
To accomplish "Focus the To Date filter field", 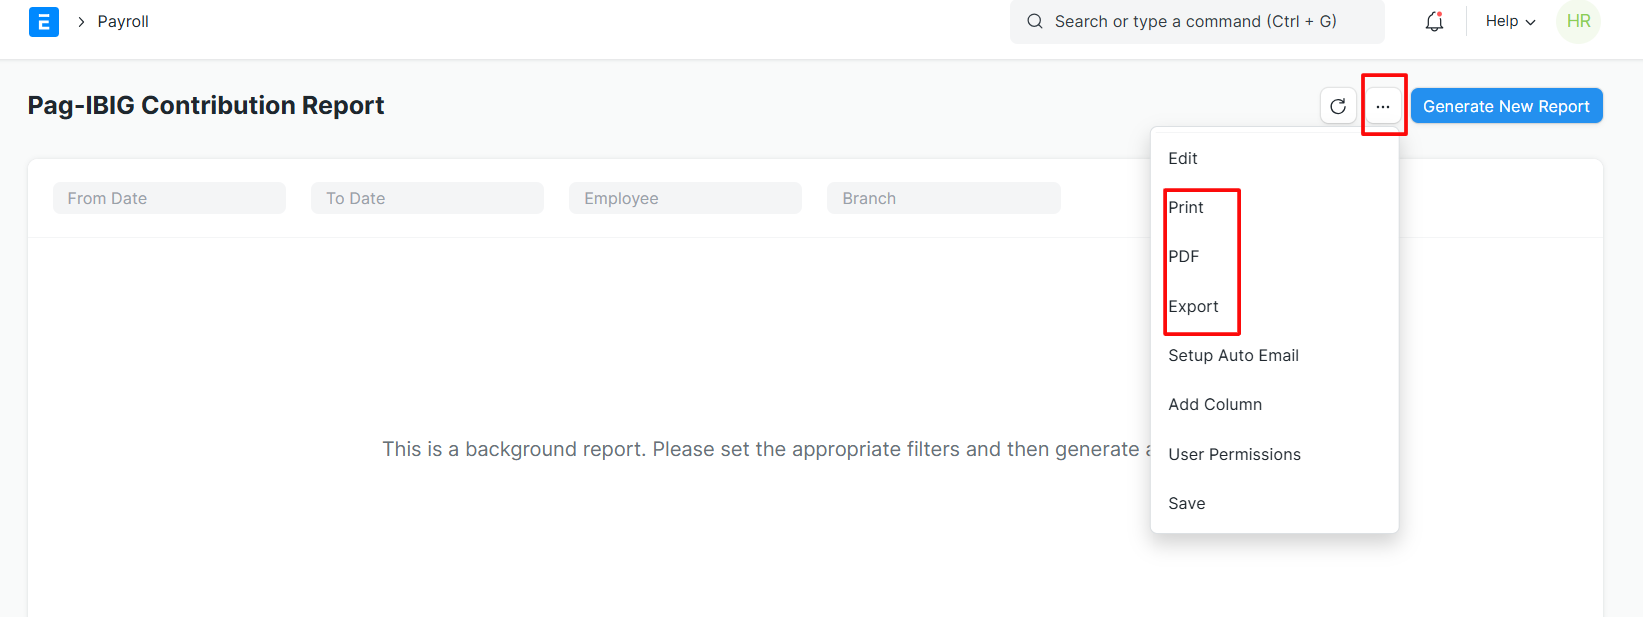I will 427,198.
